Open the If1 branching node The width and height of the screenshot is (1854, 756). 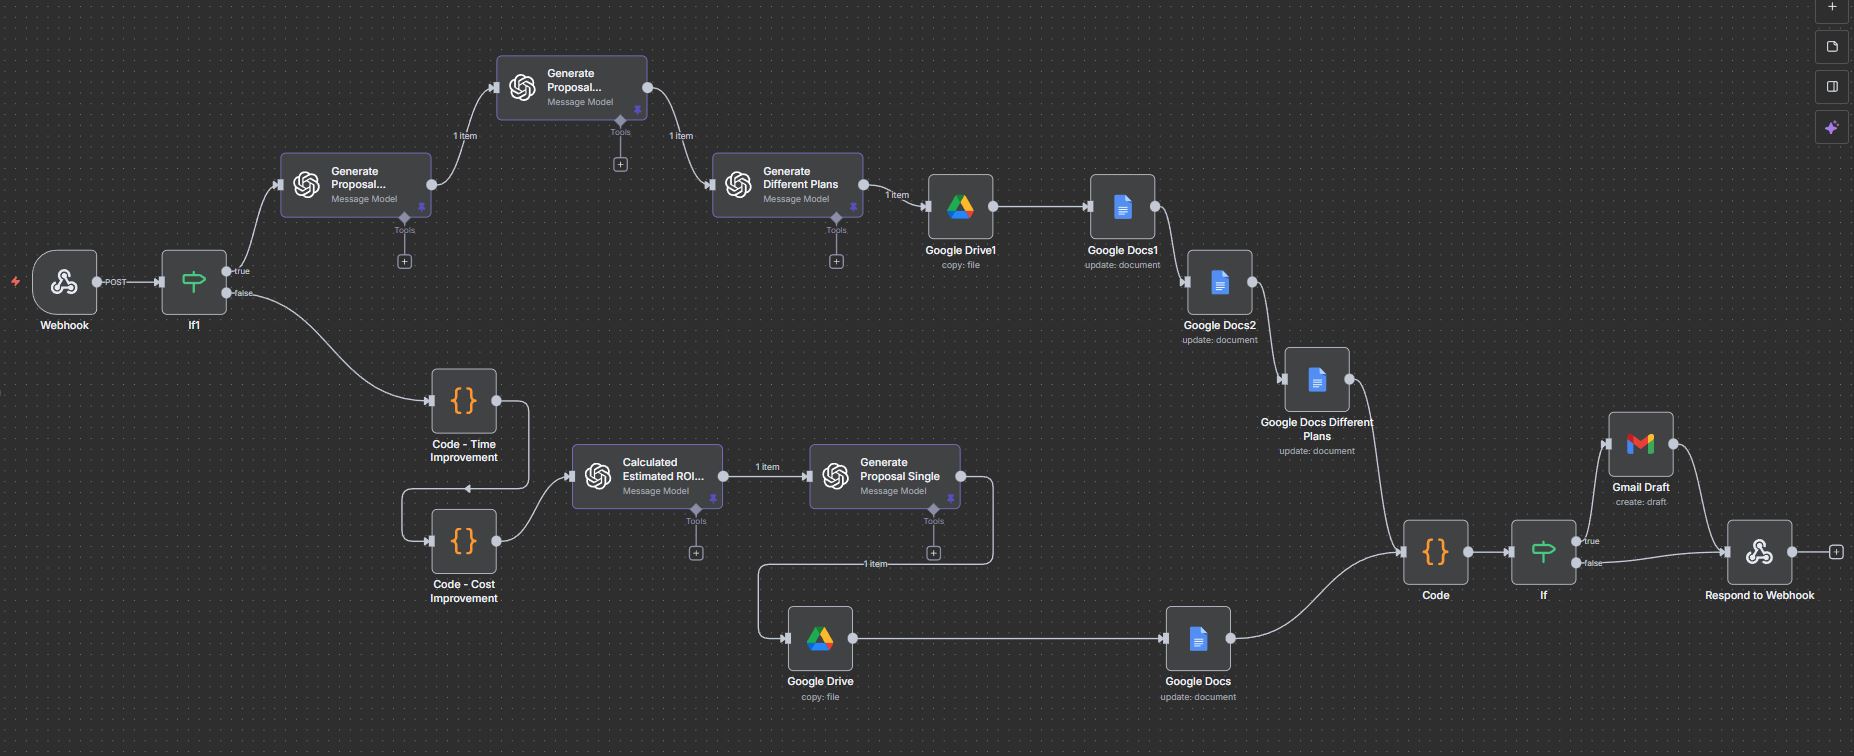[x=194, y=282]
